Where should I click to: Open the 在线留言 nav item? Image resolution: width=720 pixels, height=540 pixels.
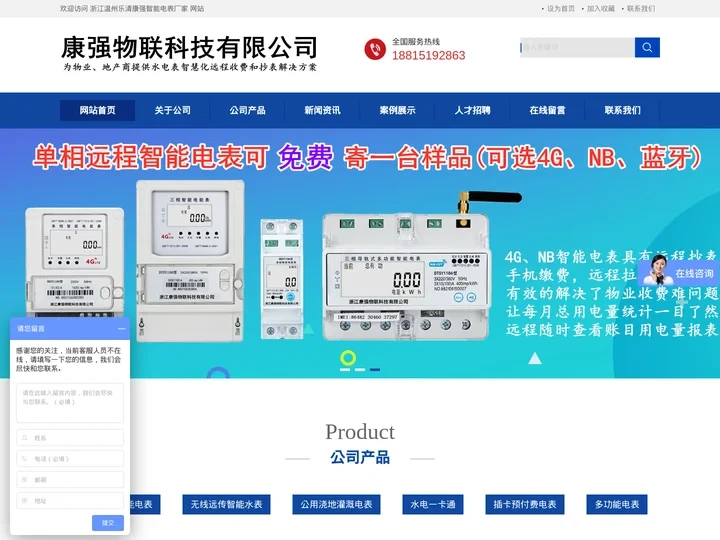coord(547,110)
